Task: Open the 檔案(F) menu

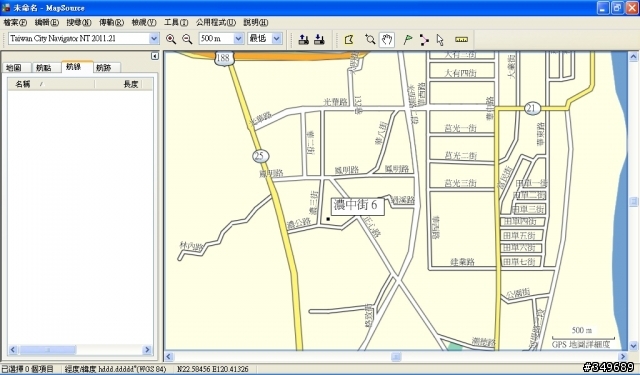Action: tap(15, 22)
